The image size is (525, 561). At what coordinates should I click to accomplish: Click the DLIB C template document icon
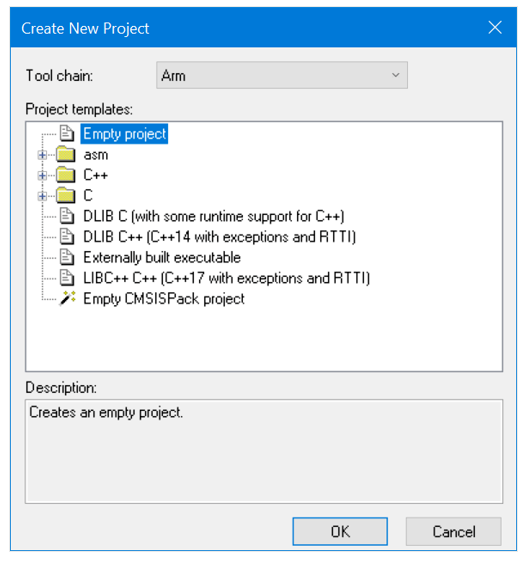[x=67, y=216]
